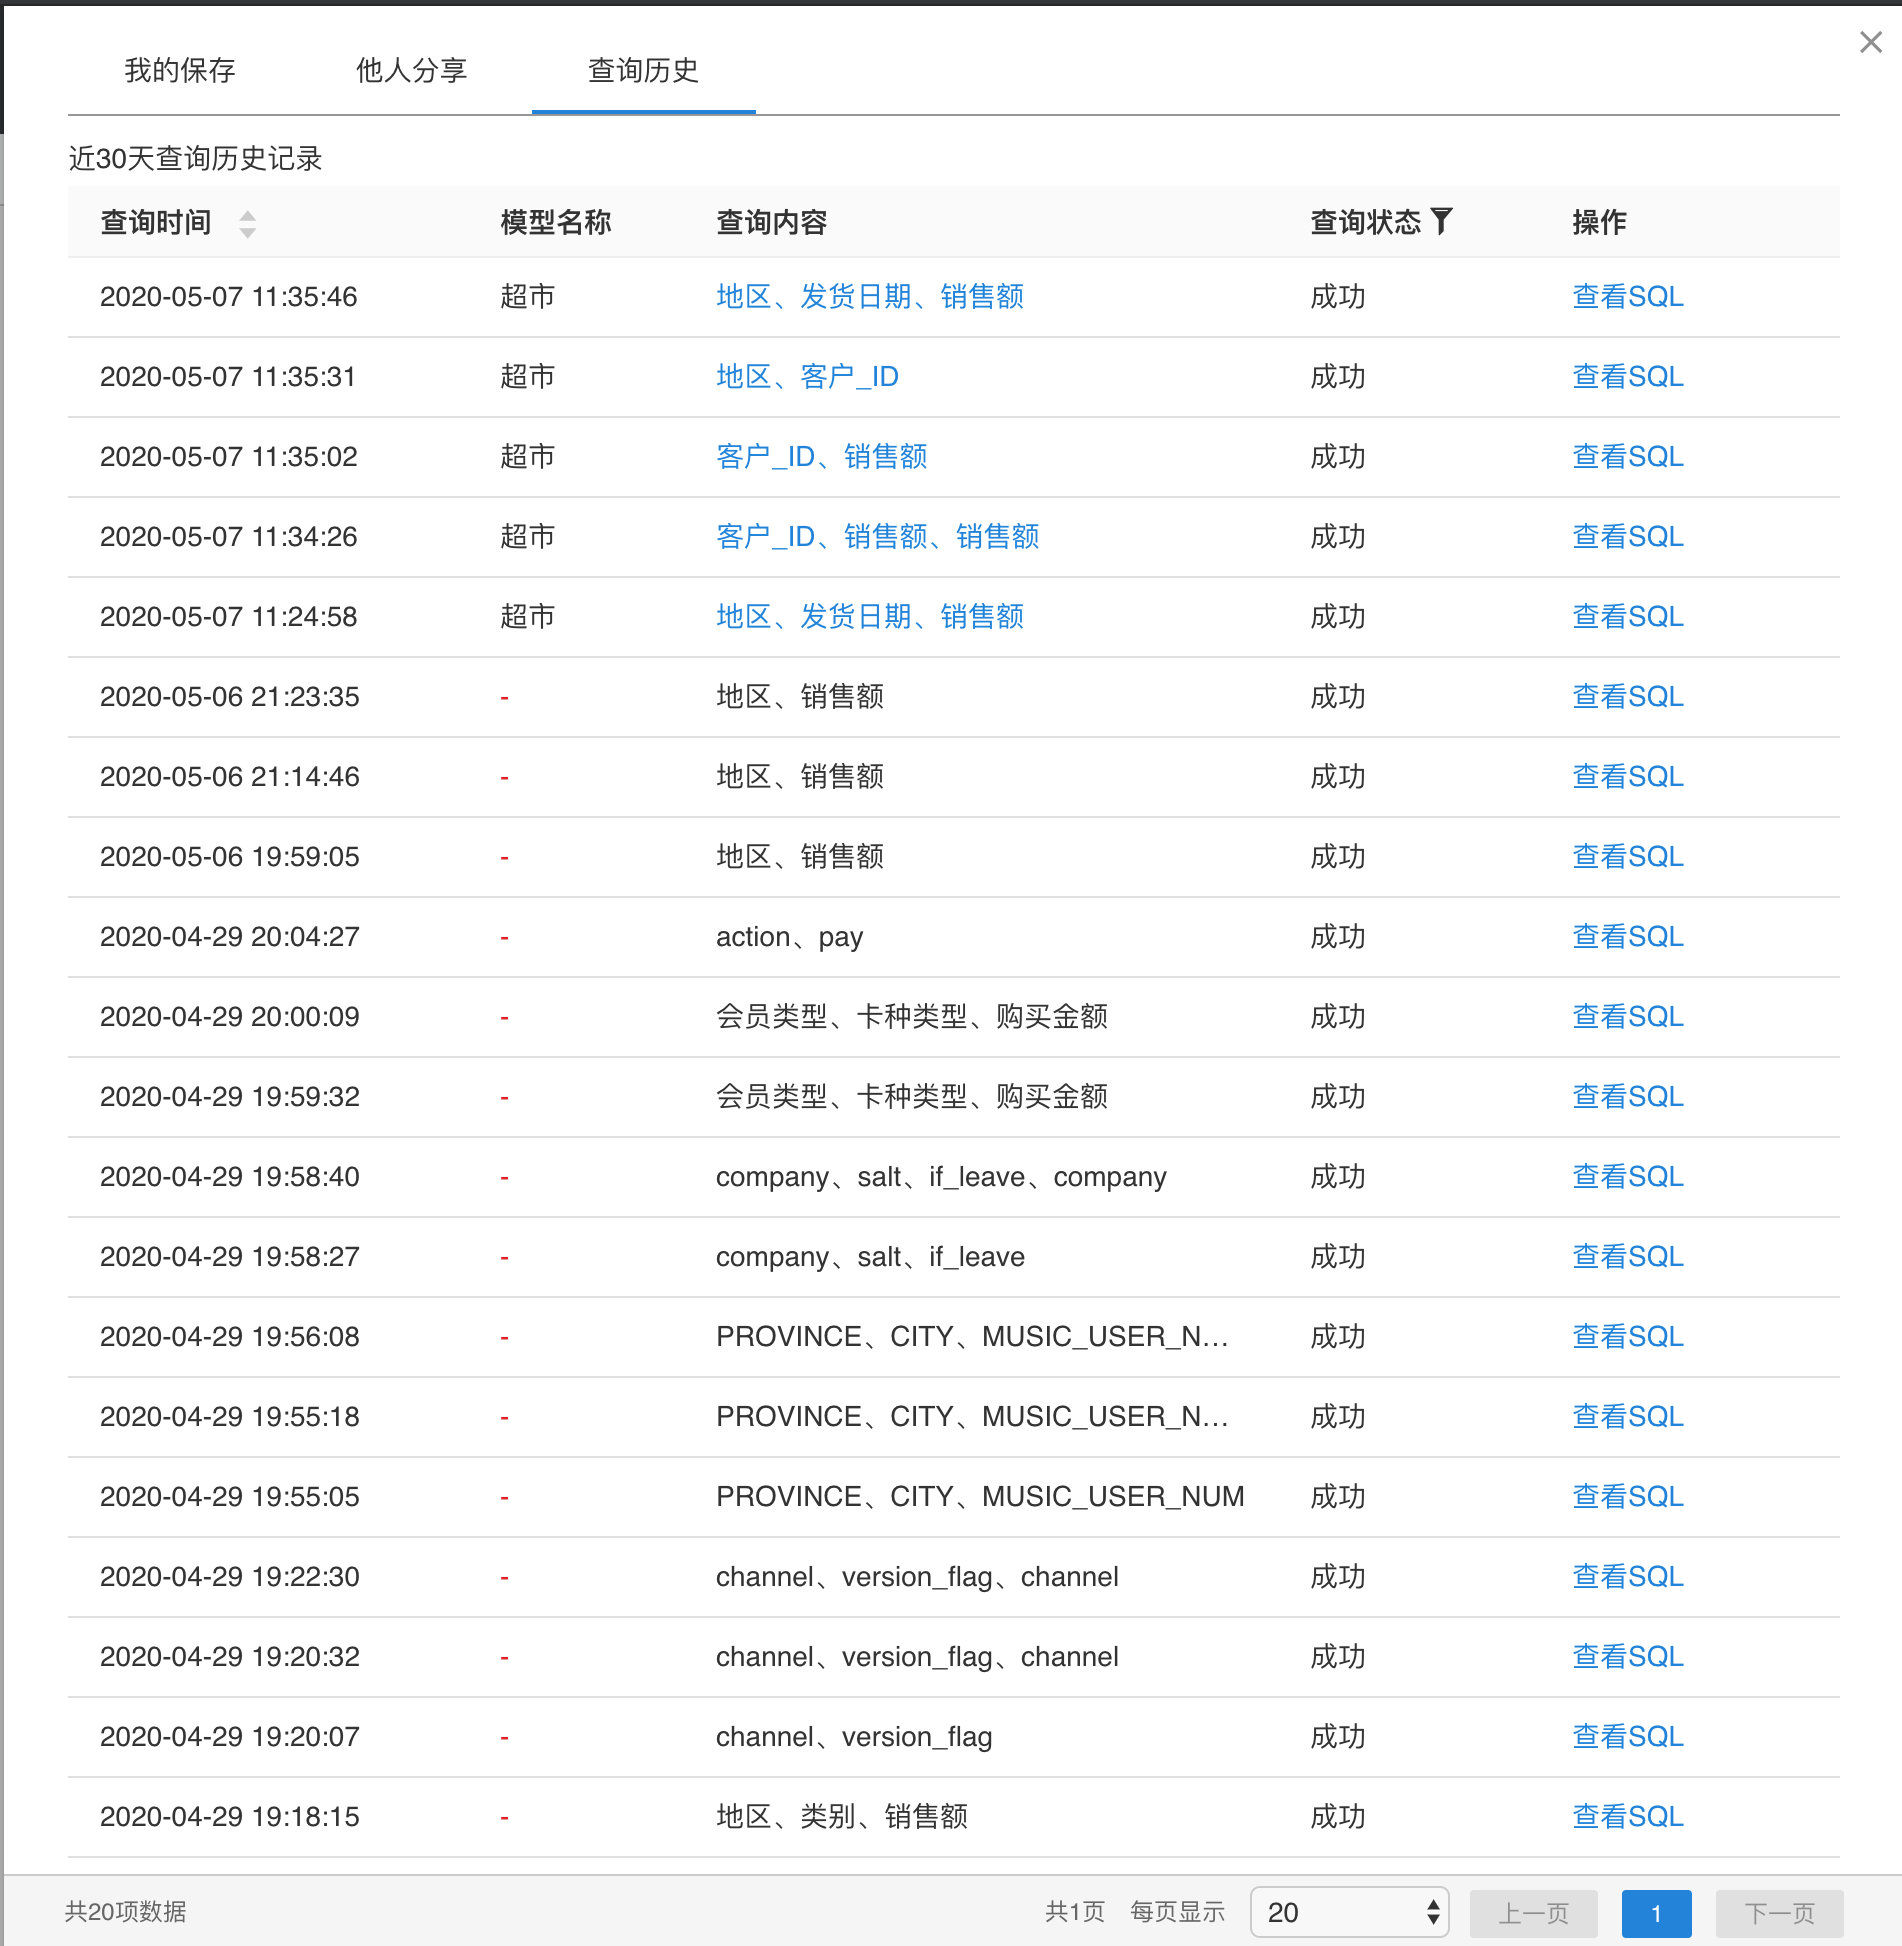View SQL for 2020-05-07 11:35:46 query
1902x1946 pixels.
[1628, 297]
